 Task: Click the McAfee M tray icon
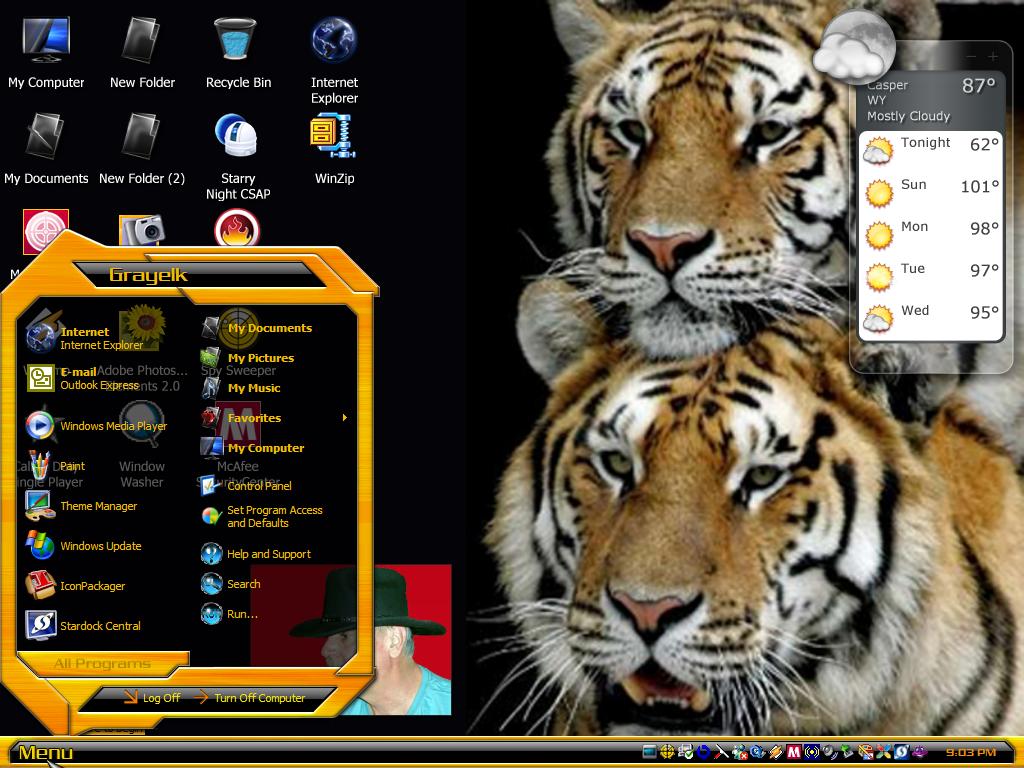click(x=793, y=752)
